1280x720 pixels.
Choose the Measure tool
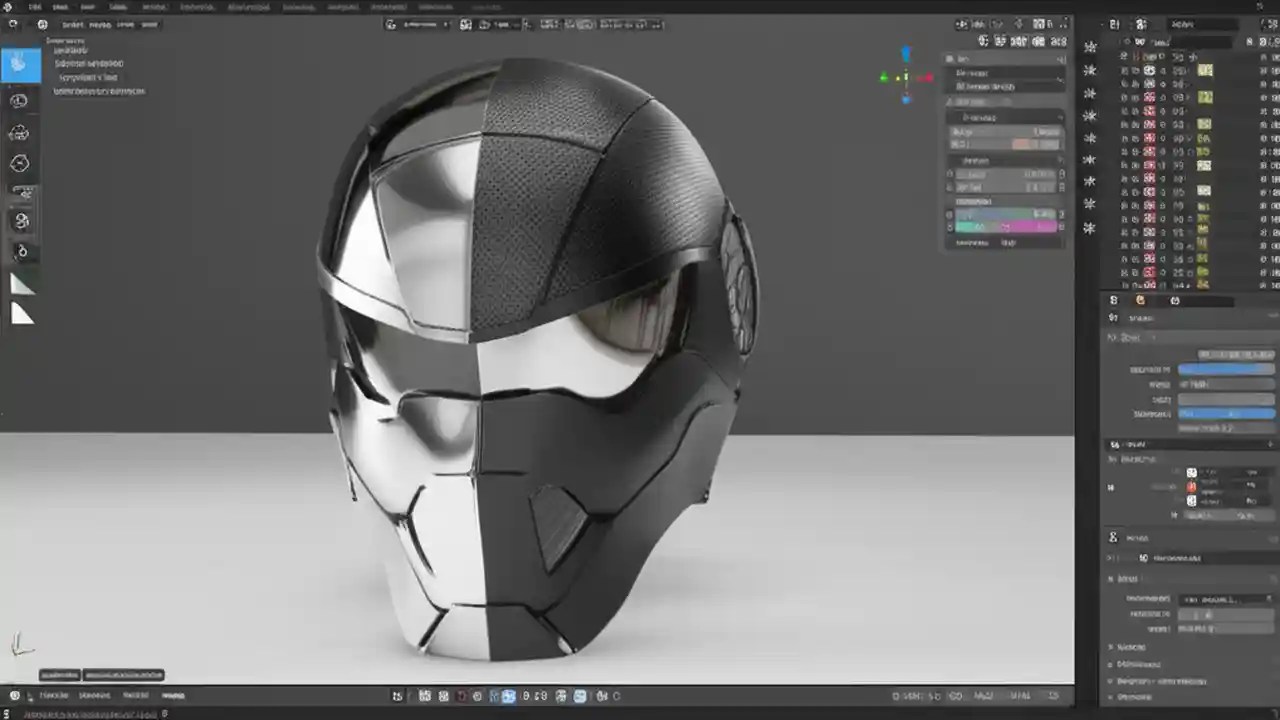(x=20, y=251)
